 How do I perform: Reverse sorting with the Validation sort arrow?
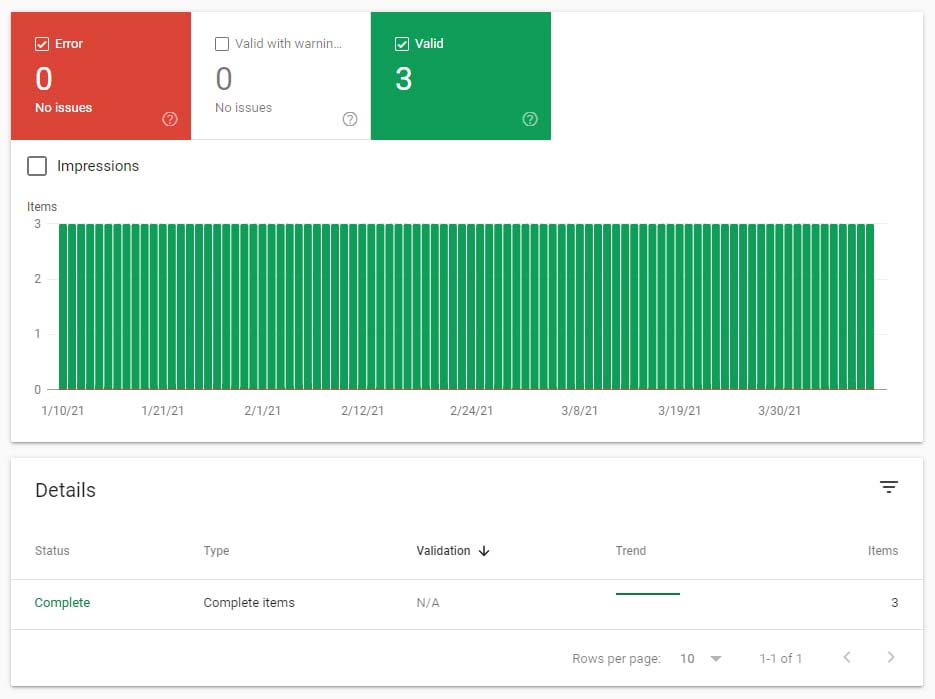tap(484, 551)
